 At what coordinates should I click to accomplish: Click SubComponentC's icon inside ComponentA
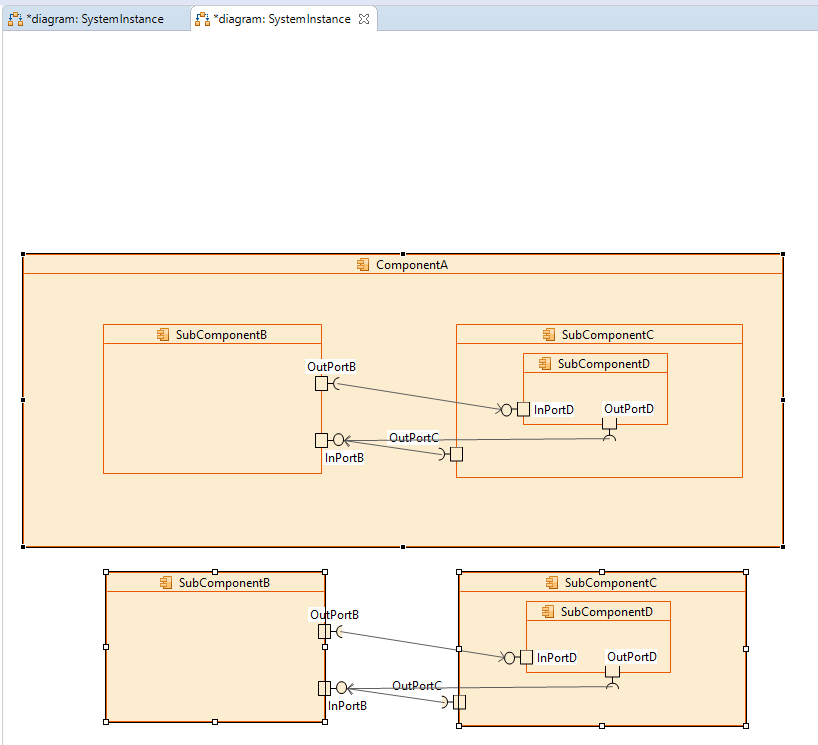coord(549,335)
